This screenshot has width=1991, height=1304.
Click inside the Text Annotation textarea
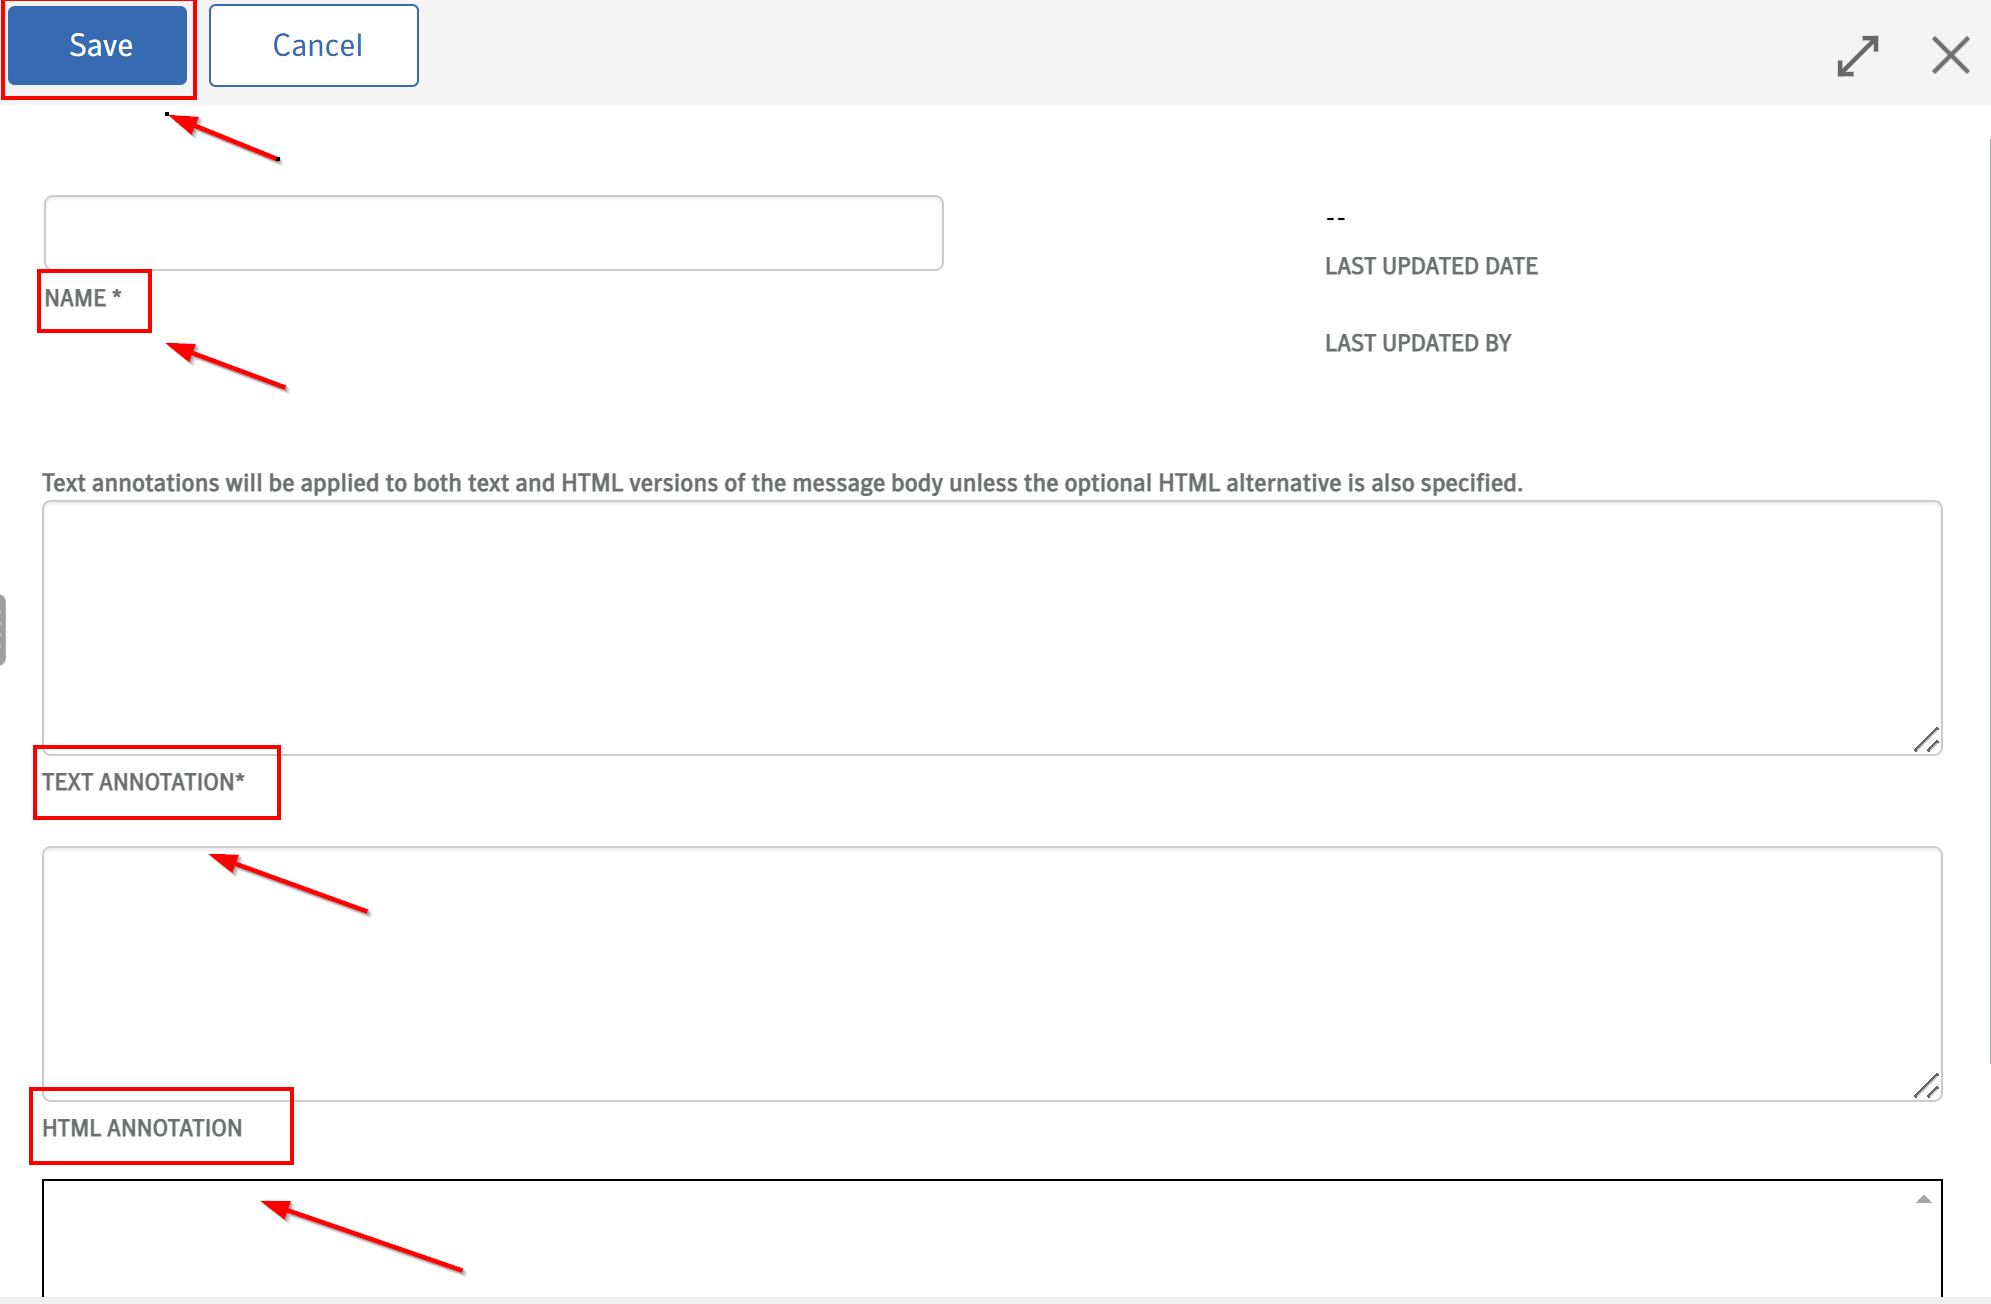[990, 627]
